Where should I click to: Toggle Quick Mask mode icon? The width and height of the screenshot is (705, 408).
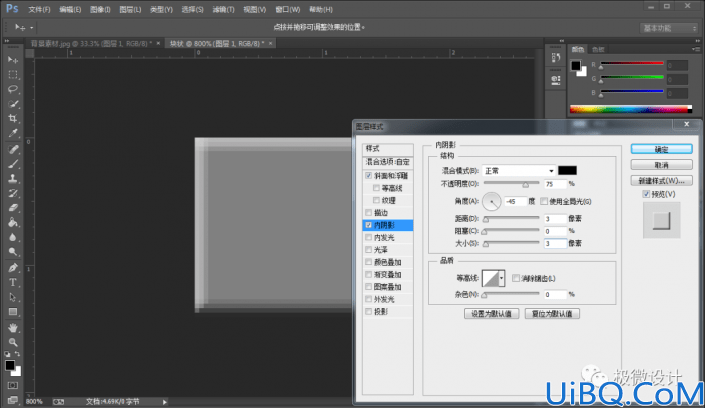13,386
